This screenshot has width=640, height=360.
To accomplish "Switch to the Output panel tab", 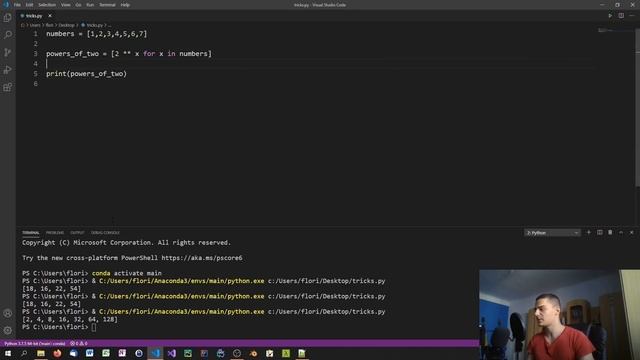I will [77, 233].
